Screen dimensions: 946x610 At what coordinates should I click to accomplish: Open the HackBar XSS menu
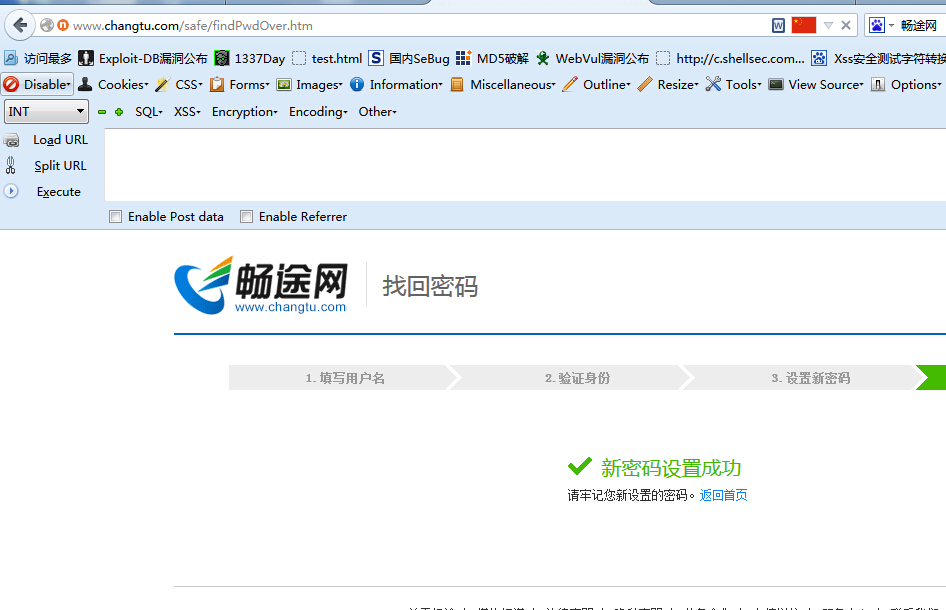pos(187,112)
